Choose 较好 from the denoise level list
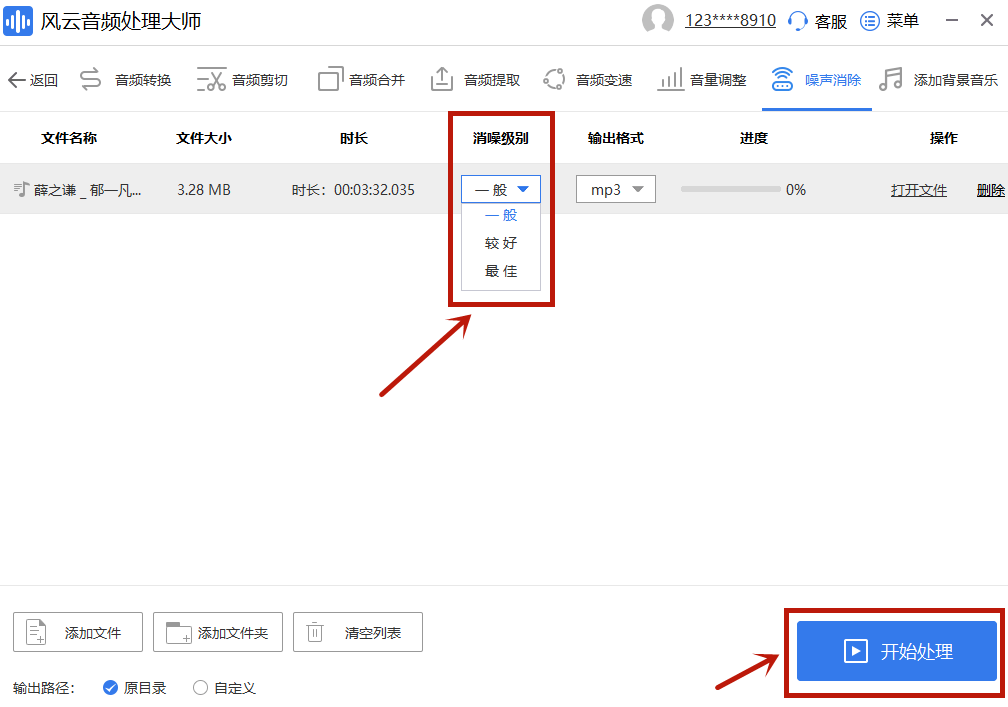This screenshot has height=707, width=1008. [500, 243]
